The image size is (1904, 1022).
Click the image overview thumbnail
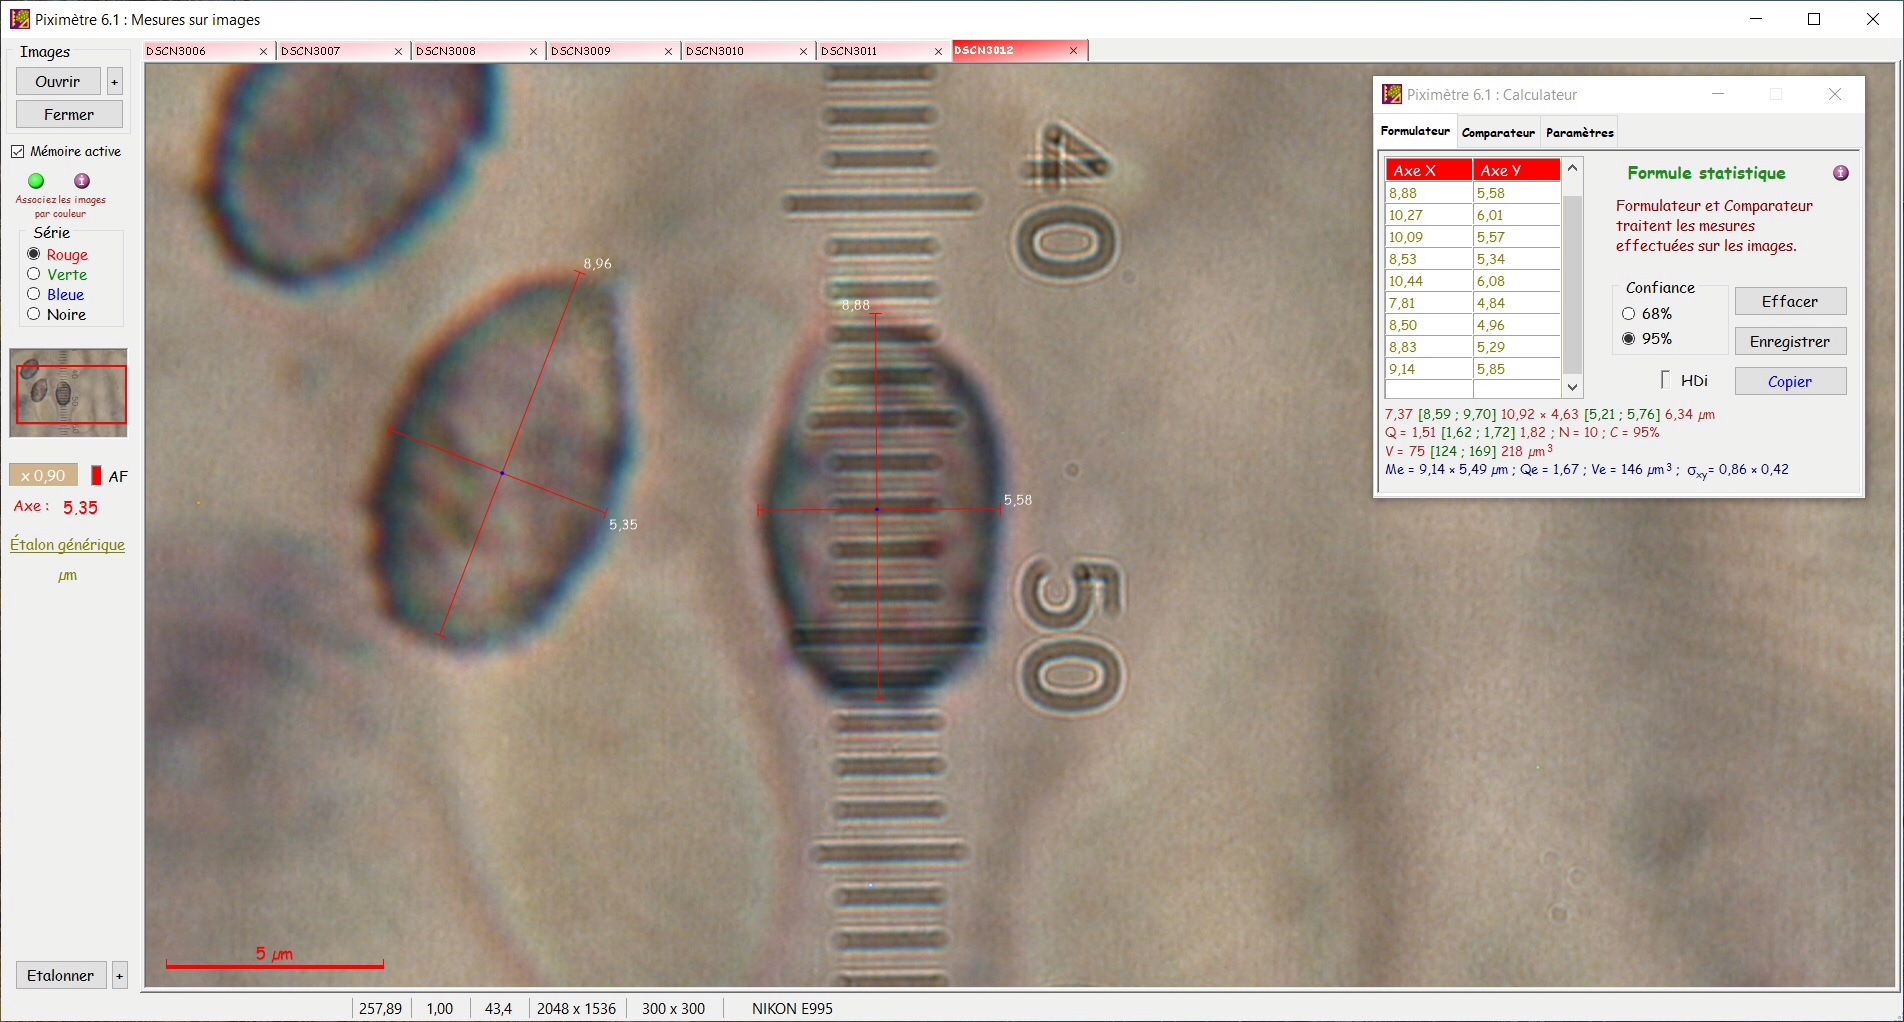tap(68, 392)
